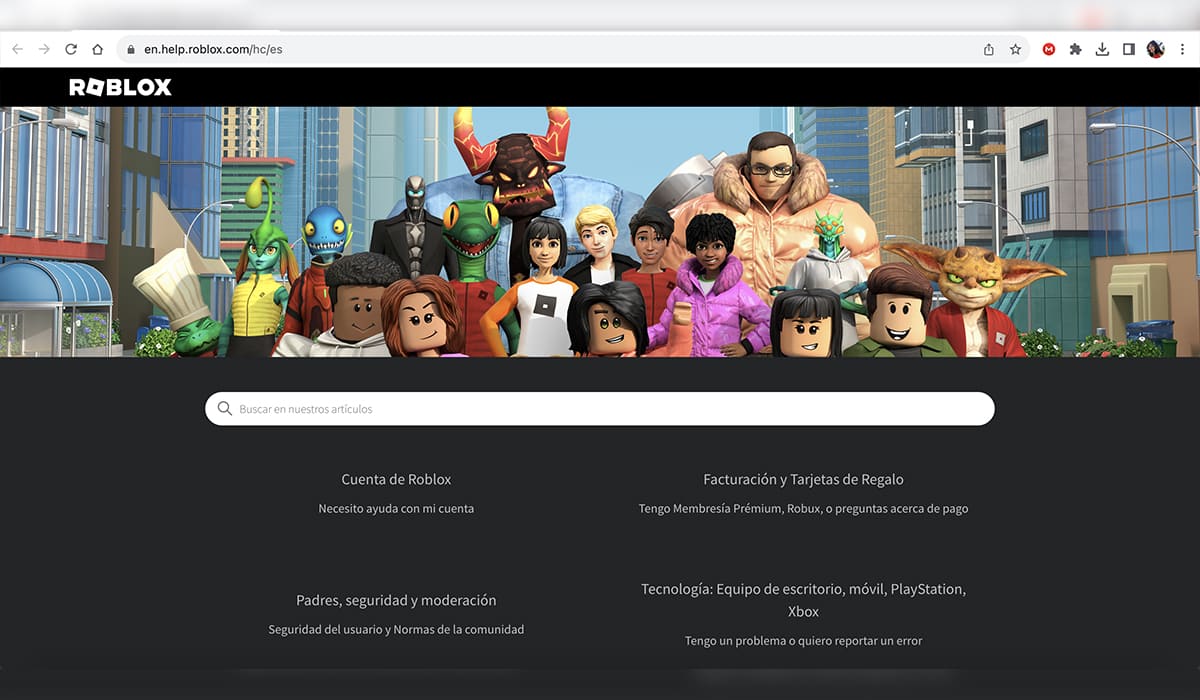Click the 'Buscar en nuestros artículos' search field
1200x700 pixels.
click(600, 409)
